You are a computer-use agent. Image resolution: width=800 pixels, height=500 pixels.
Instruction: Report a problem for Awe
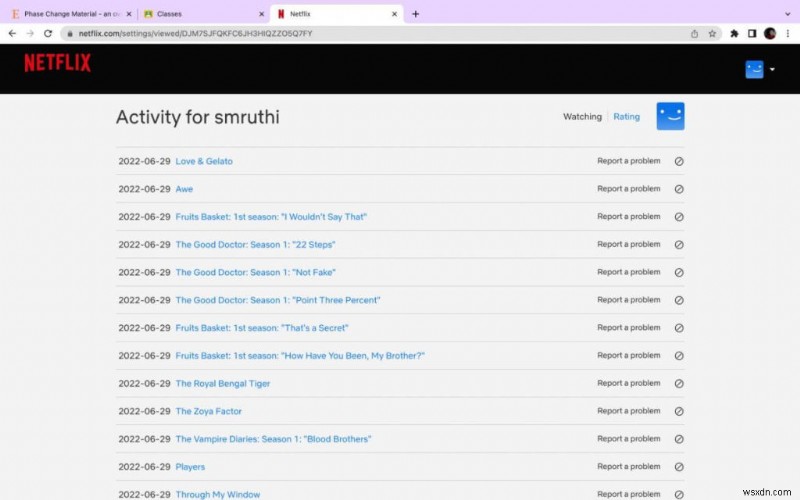point(629,189)
